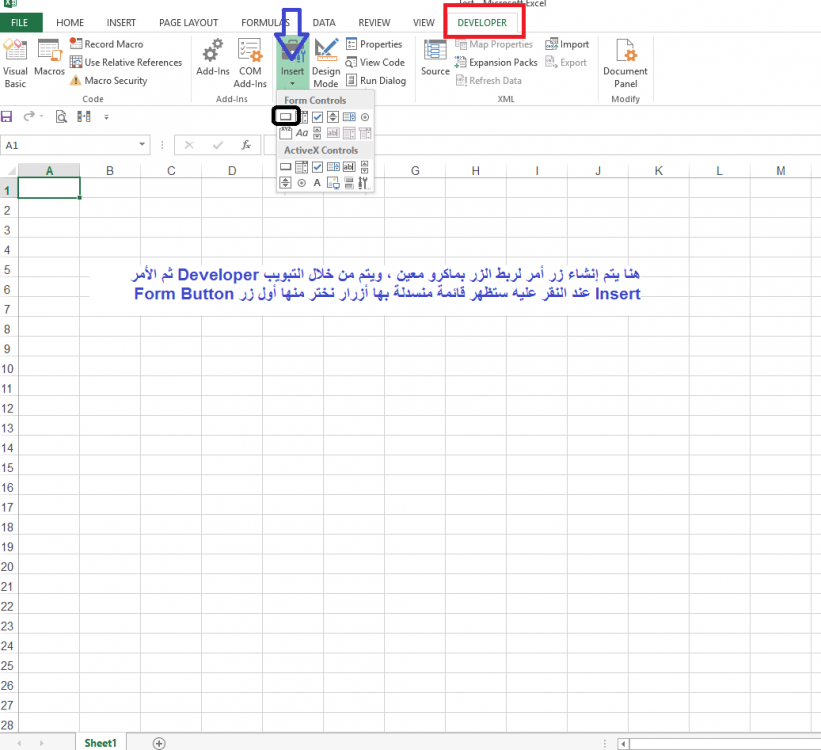This screenshot has height=750, width=821.
Task: Insert a Button from Form Controls
Action: pyautogui.click(x=285, y=116)
